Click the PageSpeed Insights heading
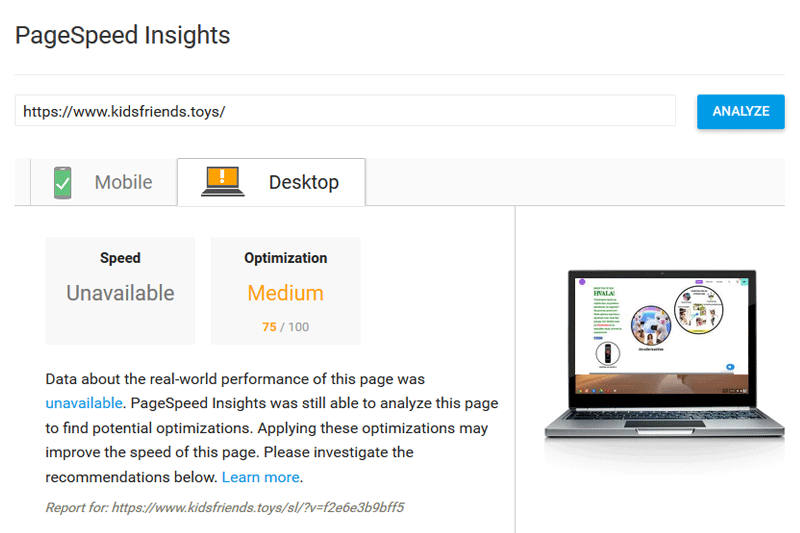Viewport: 800px width, 533px height. click(123, 36)
